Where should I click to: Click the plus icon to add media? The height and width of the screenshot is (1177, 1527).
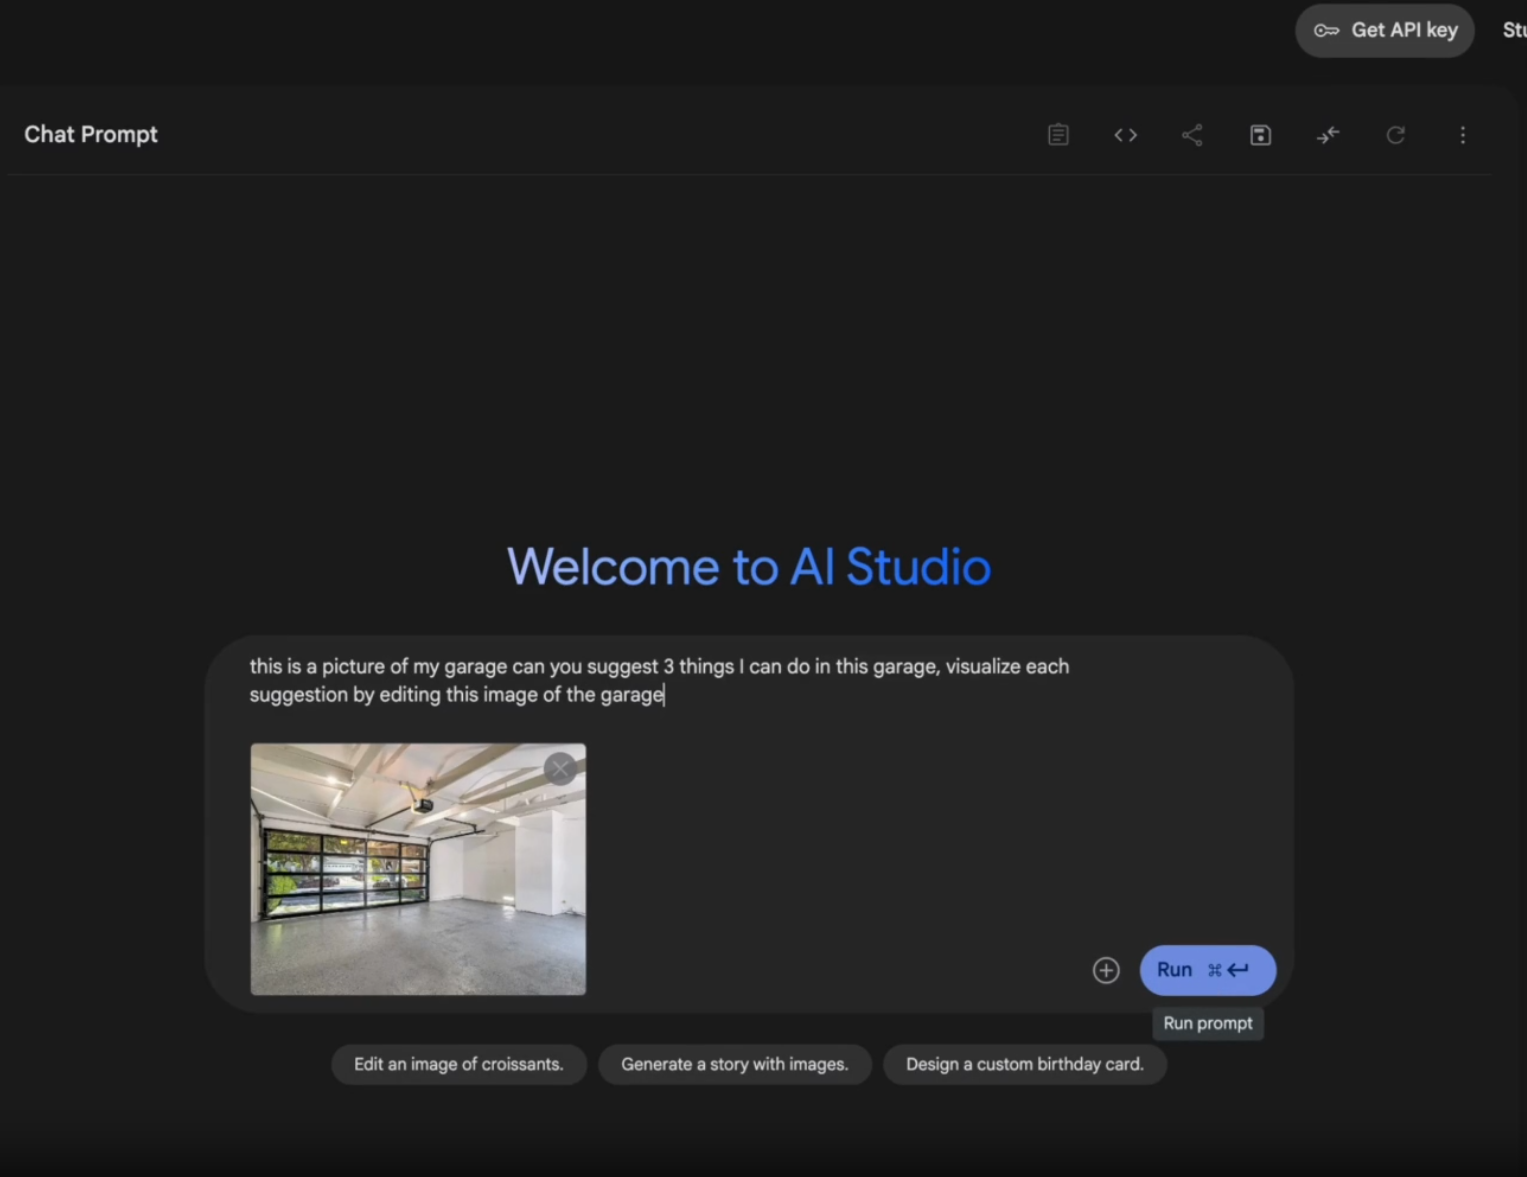tap(1106, 970)
